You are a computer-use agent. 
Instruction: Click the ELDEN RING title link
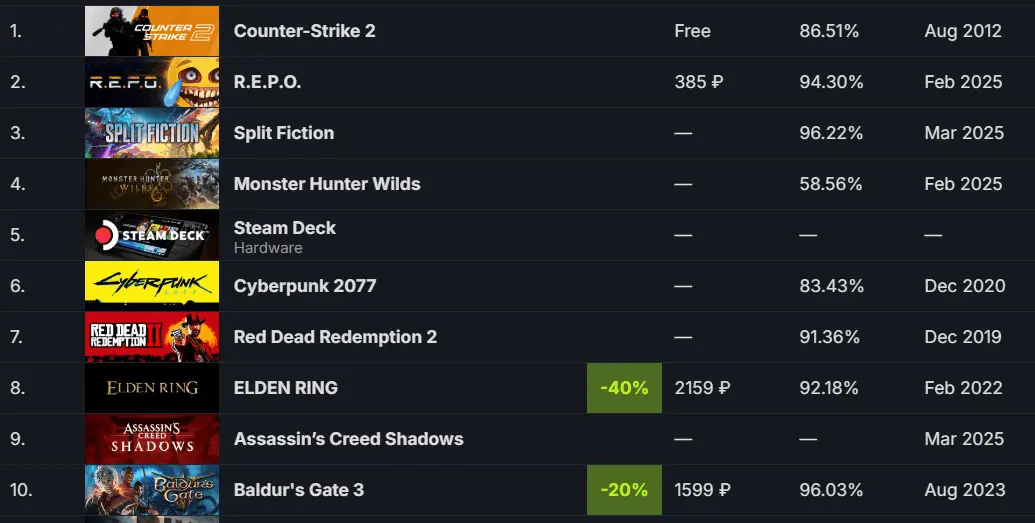[286, 388]
